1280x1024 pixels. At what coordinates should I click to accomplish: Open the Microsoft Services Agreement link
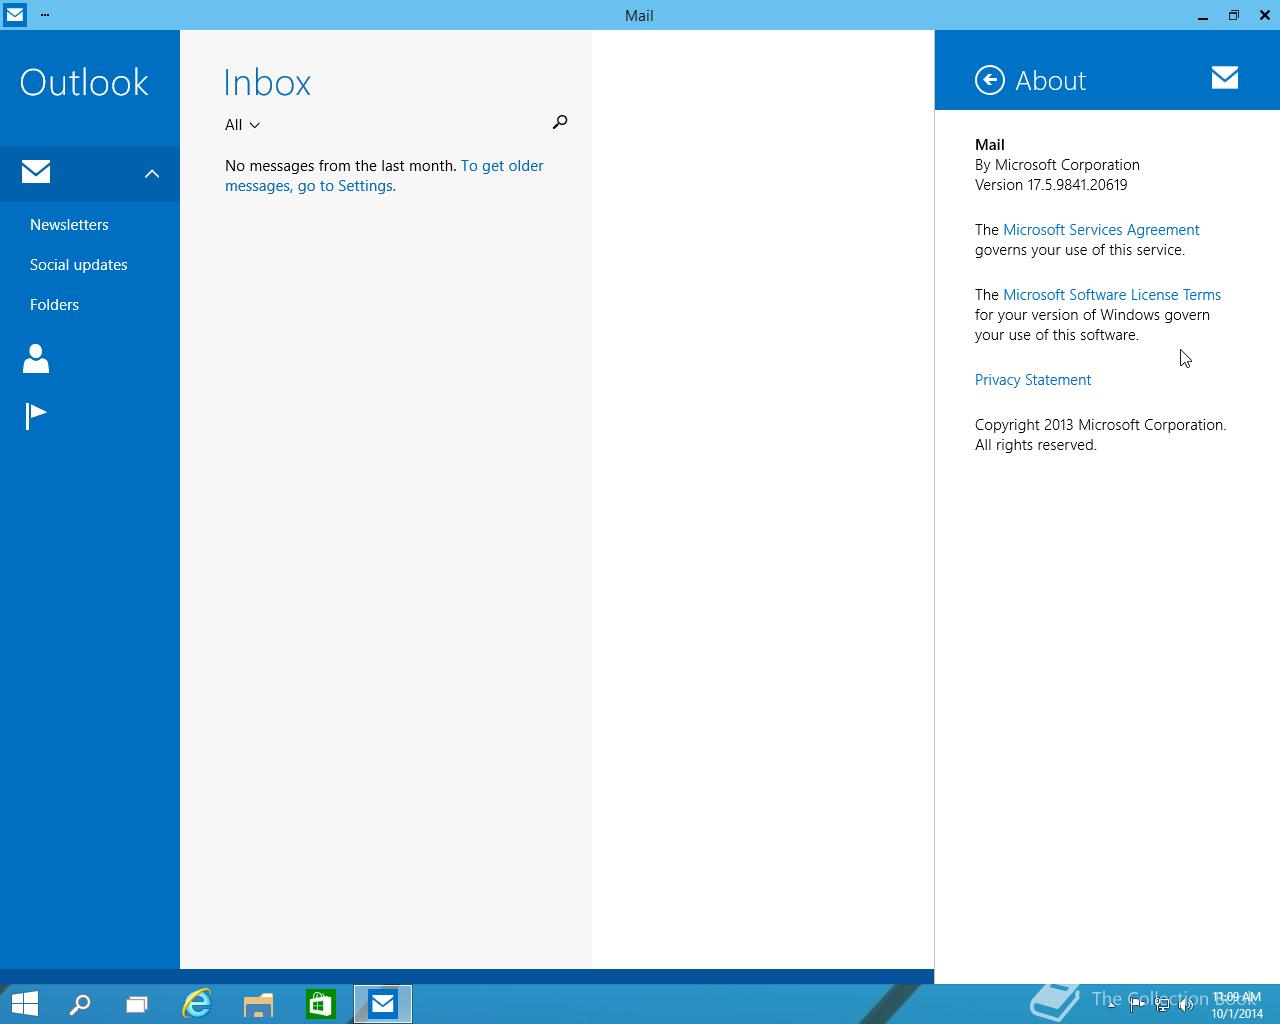tap(1101, 230)
